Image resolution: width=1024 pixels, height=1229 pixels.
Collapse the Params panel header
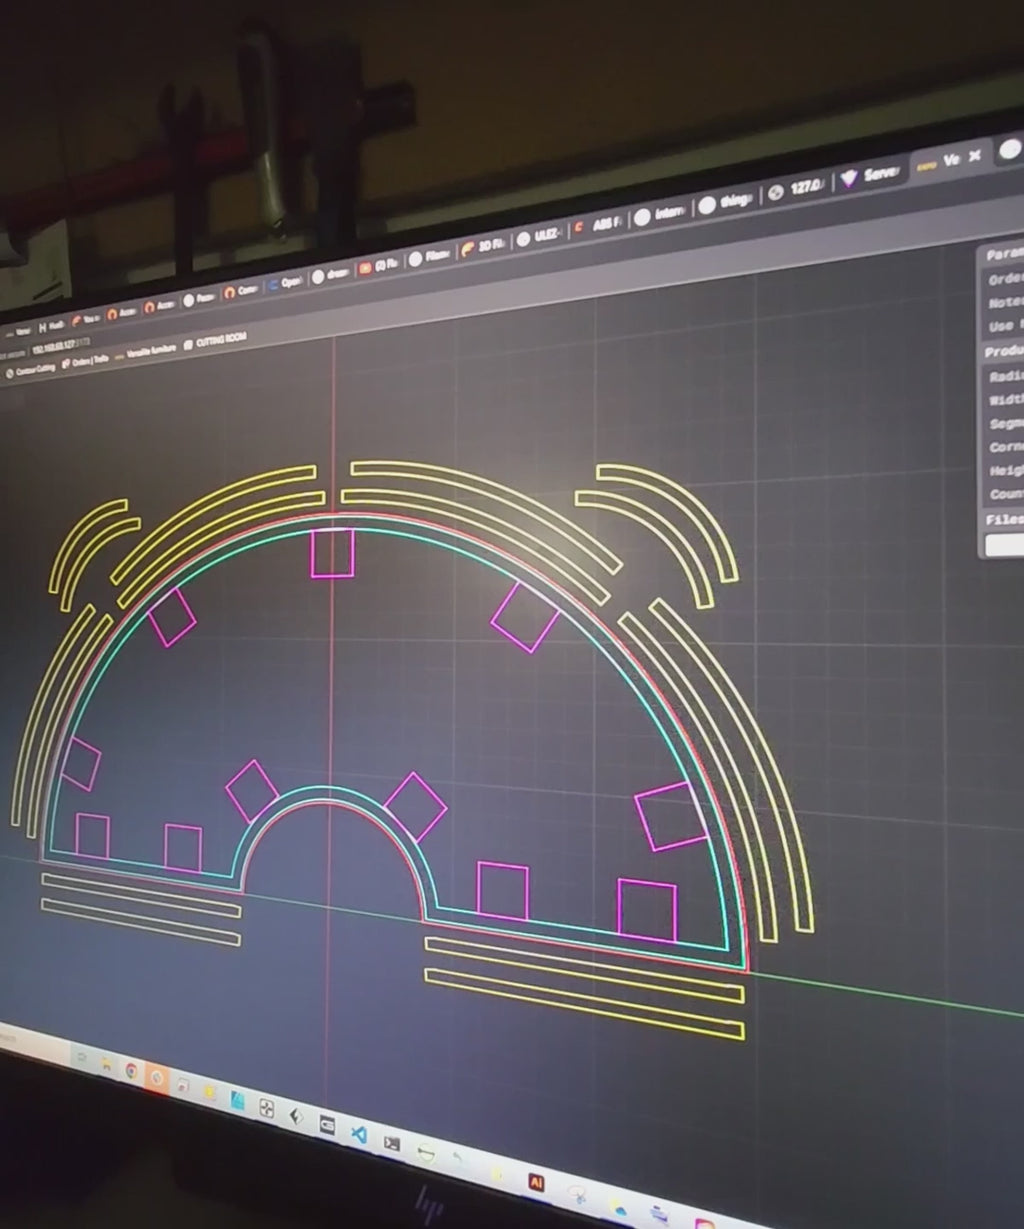[x=1003, y=254]
